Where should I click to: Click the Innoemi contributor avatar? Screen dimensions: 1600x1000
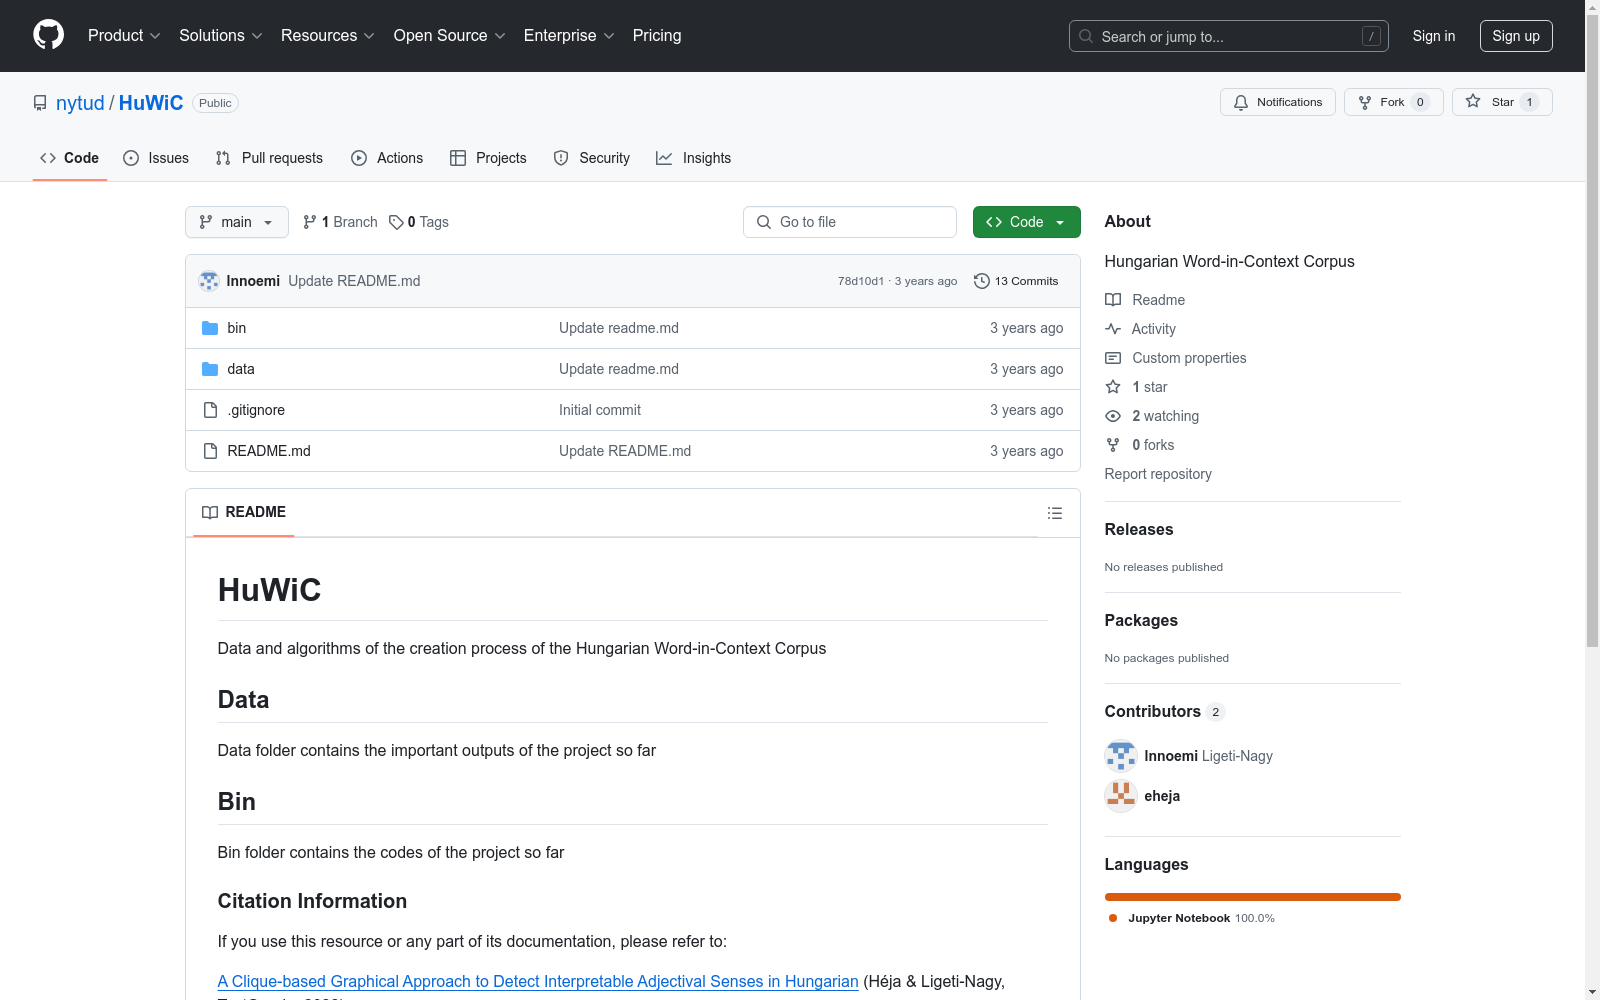(1121, 756)
